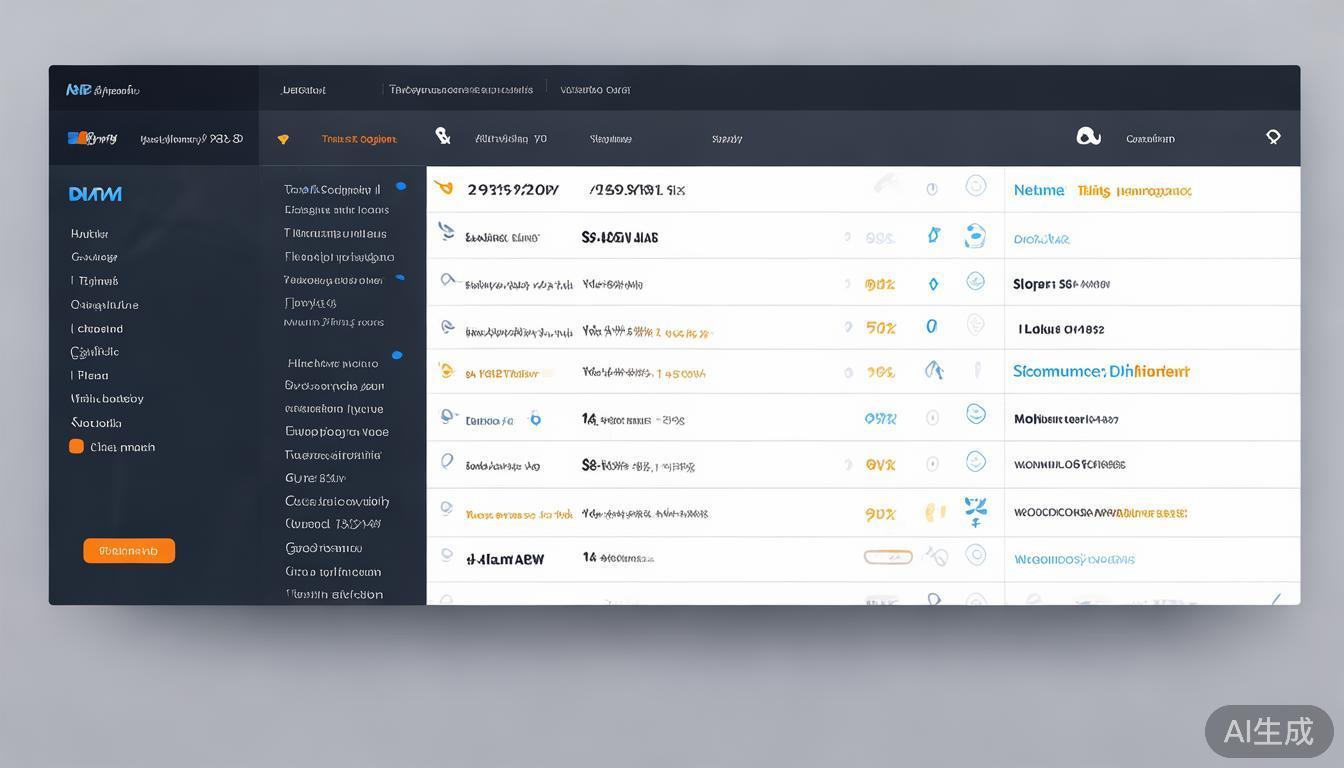Click the white key icon in toolbar
The width and height of the screenshot is (1344, 768).
(x=443, y=136)
